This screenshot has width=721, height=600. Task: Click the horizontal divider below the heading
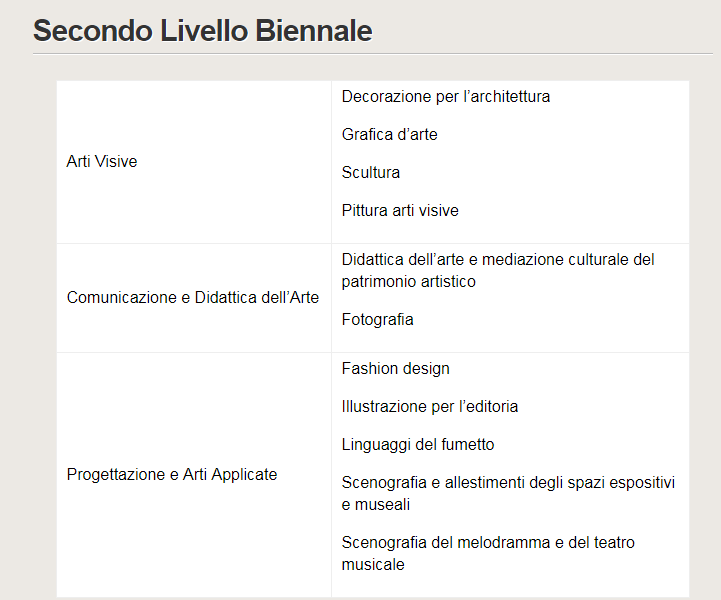point(372,54)
